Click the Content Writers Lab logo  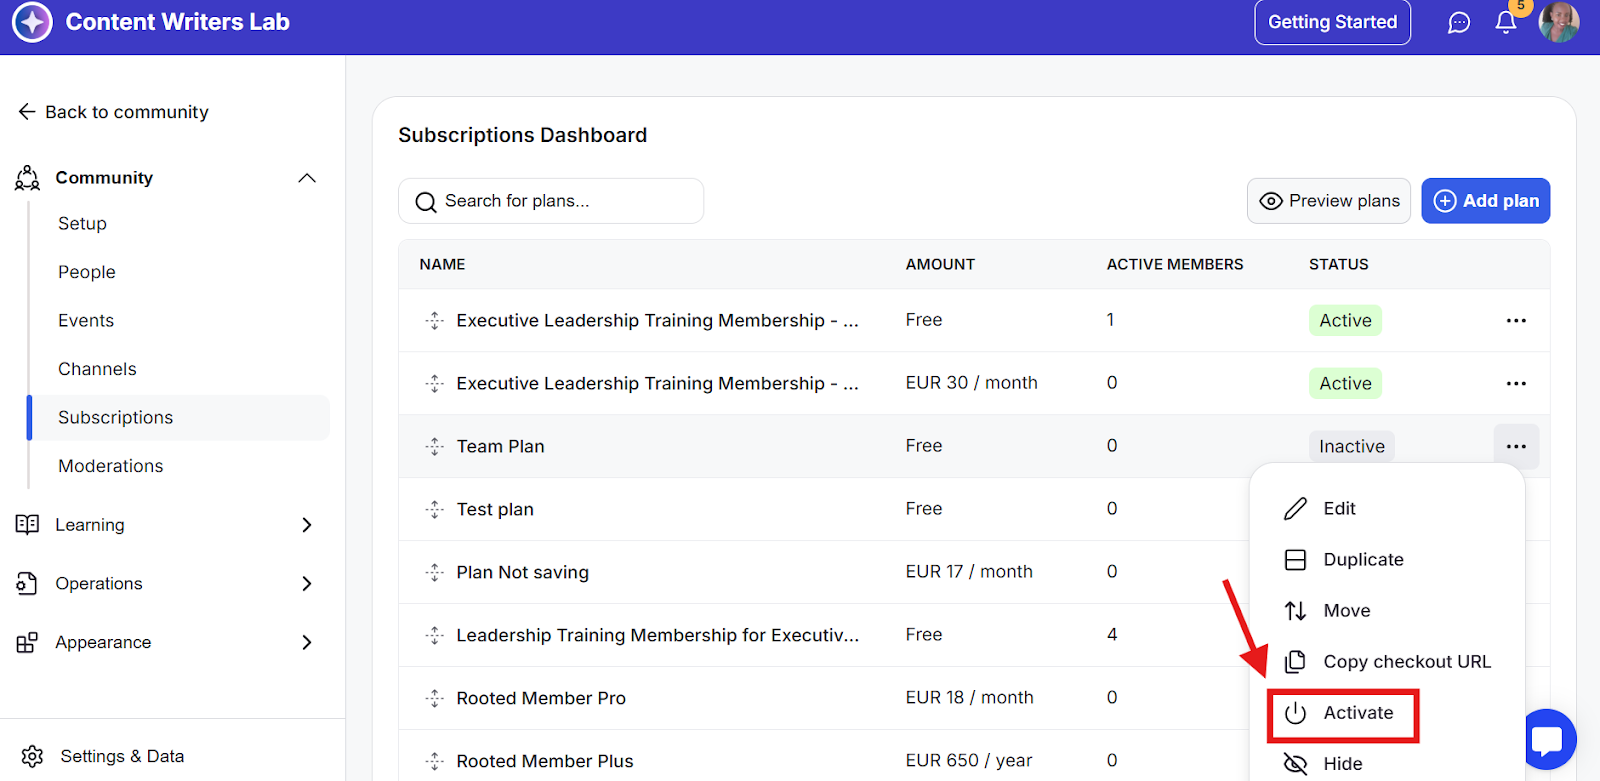[x=32, y=22]
